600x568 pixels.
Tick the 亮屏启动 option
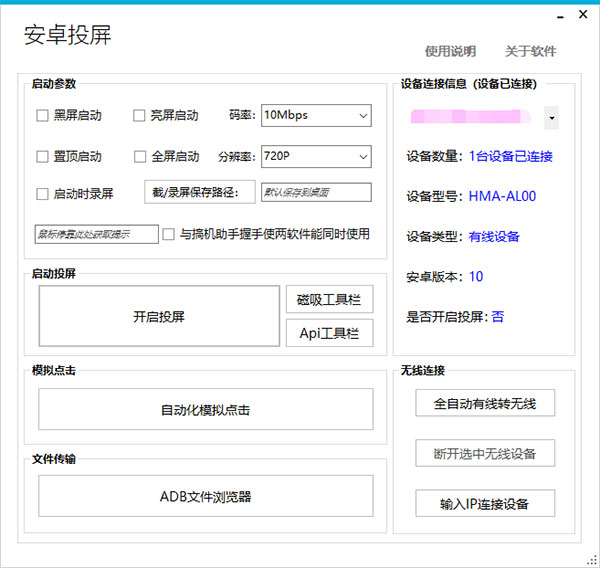(140, 116)
